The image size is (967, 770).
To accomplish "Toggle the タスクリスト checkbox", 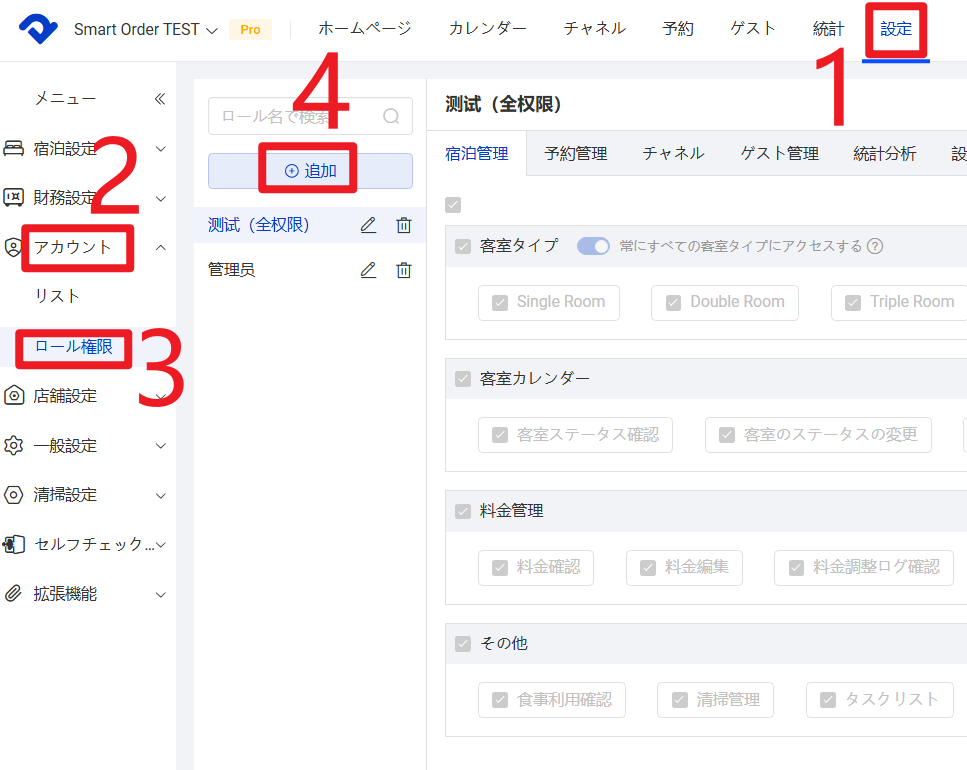I will coord(828,700).
